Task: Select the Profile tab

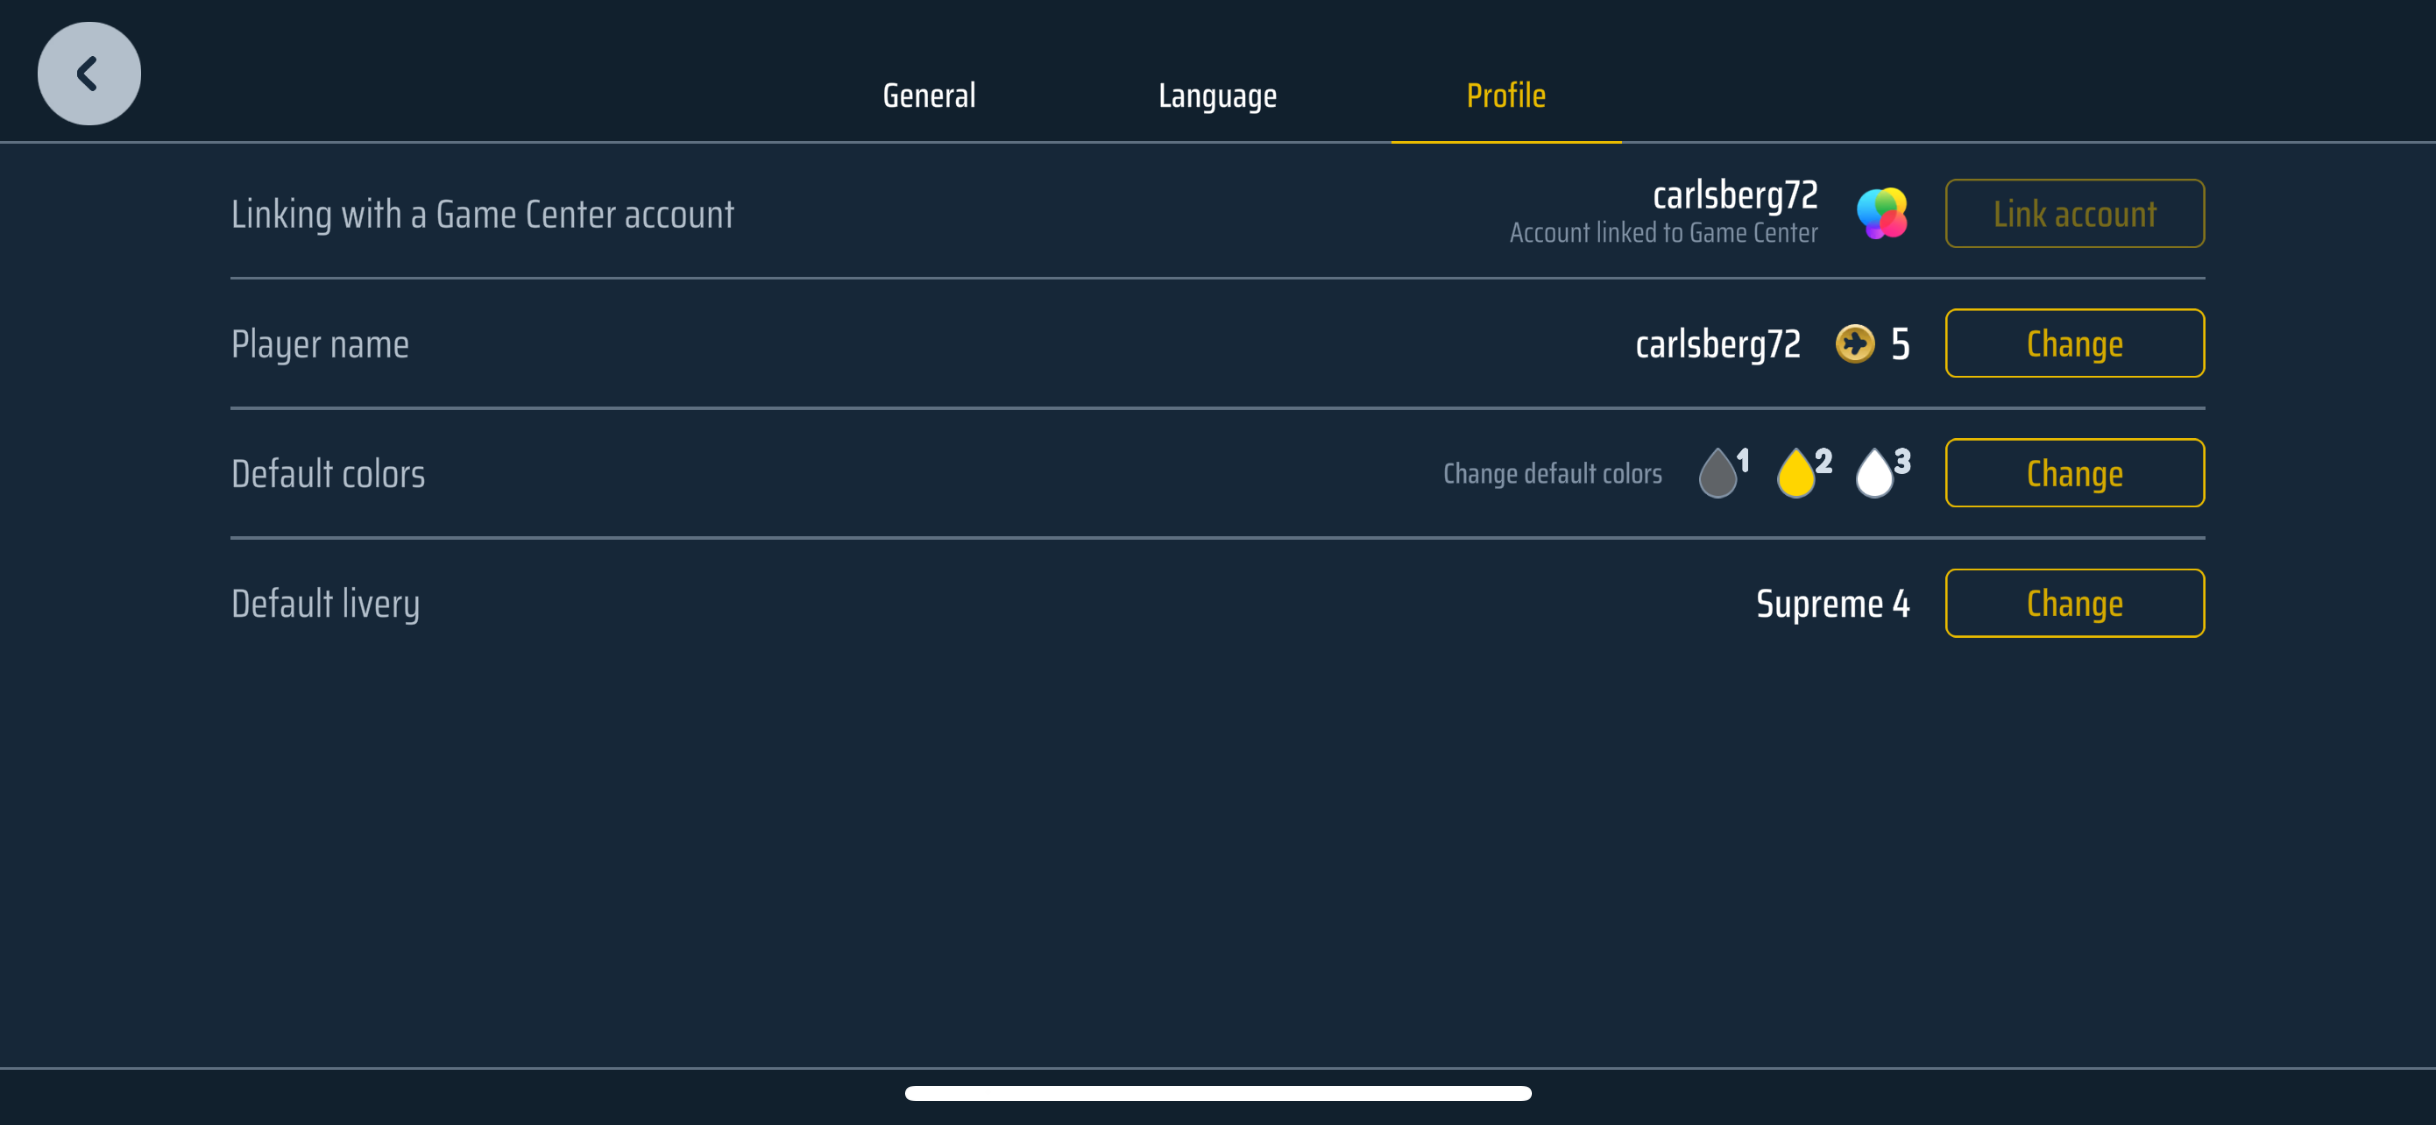Action: tap(1506, 96)
